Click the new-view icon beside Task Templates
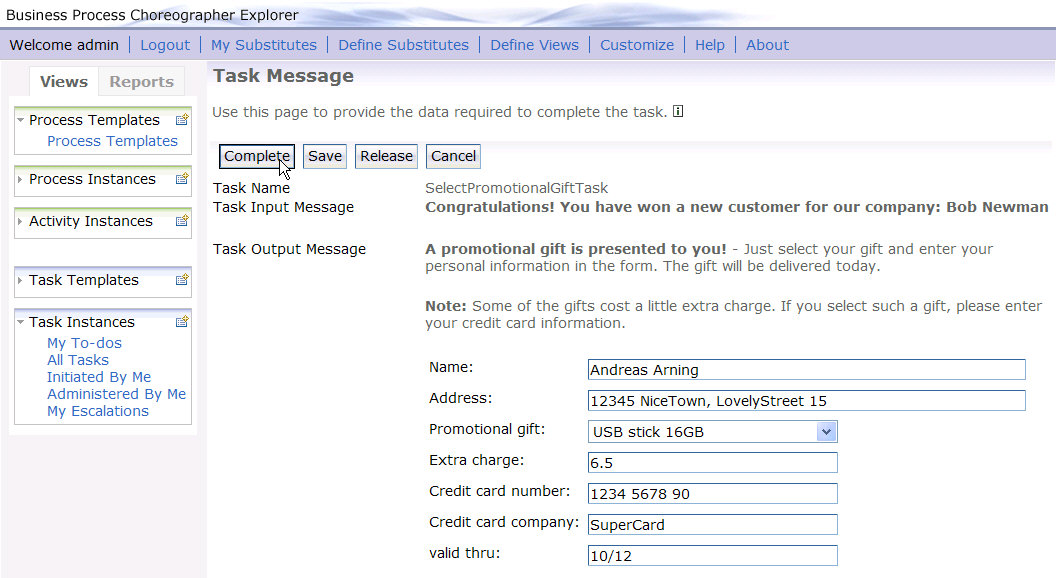1056x578 pixels. click(x=182, y=280)
